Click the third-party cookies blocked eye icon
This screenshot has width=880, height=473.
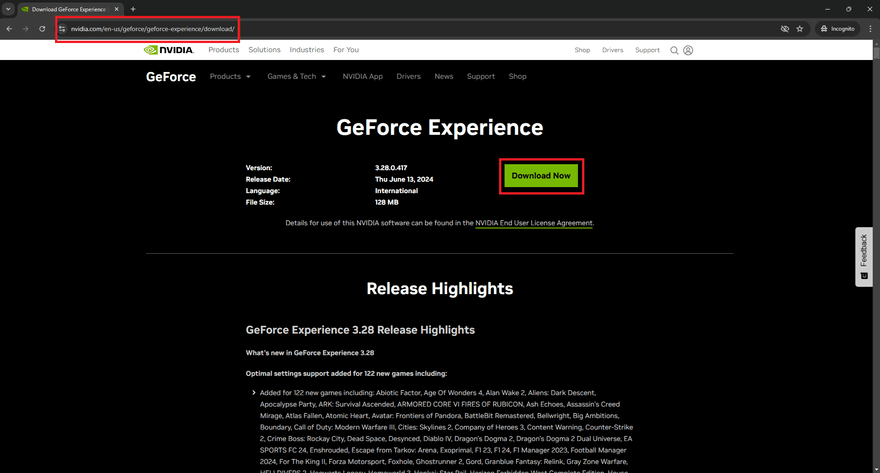coord(785,29)
